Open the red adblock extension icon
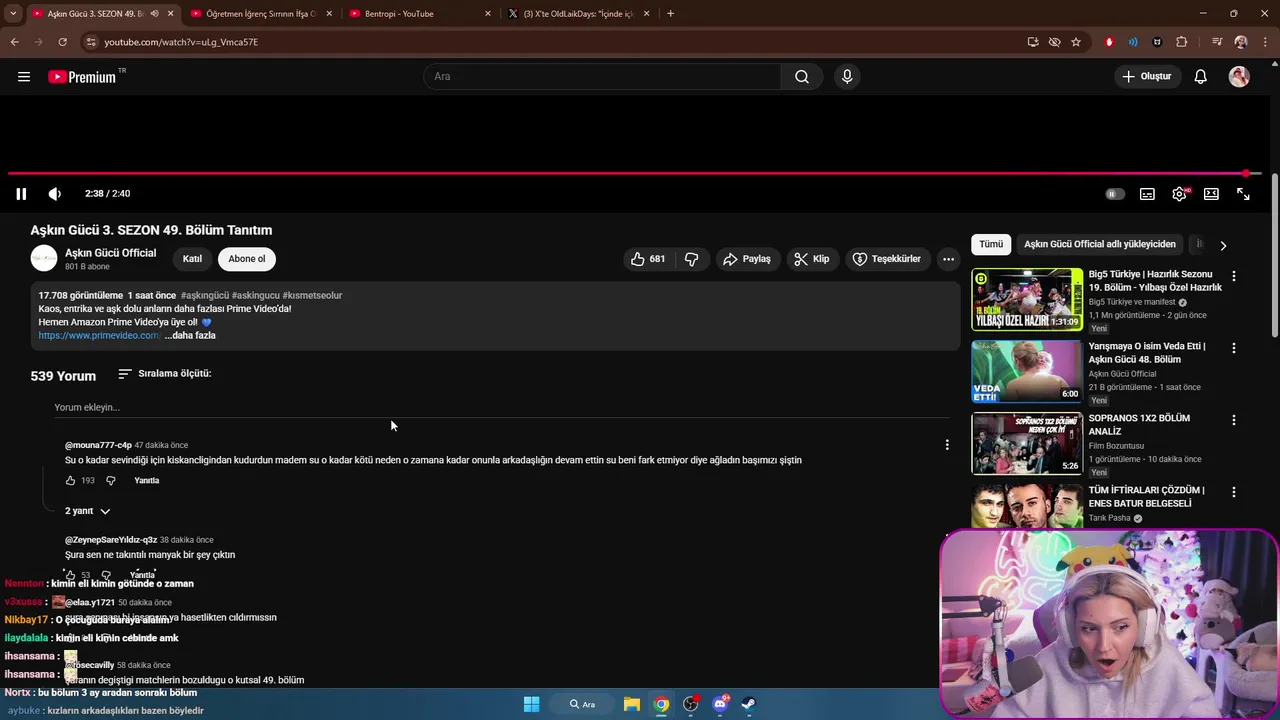The image size is (1280, 720). (x=1109, y=42)
